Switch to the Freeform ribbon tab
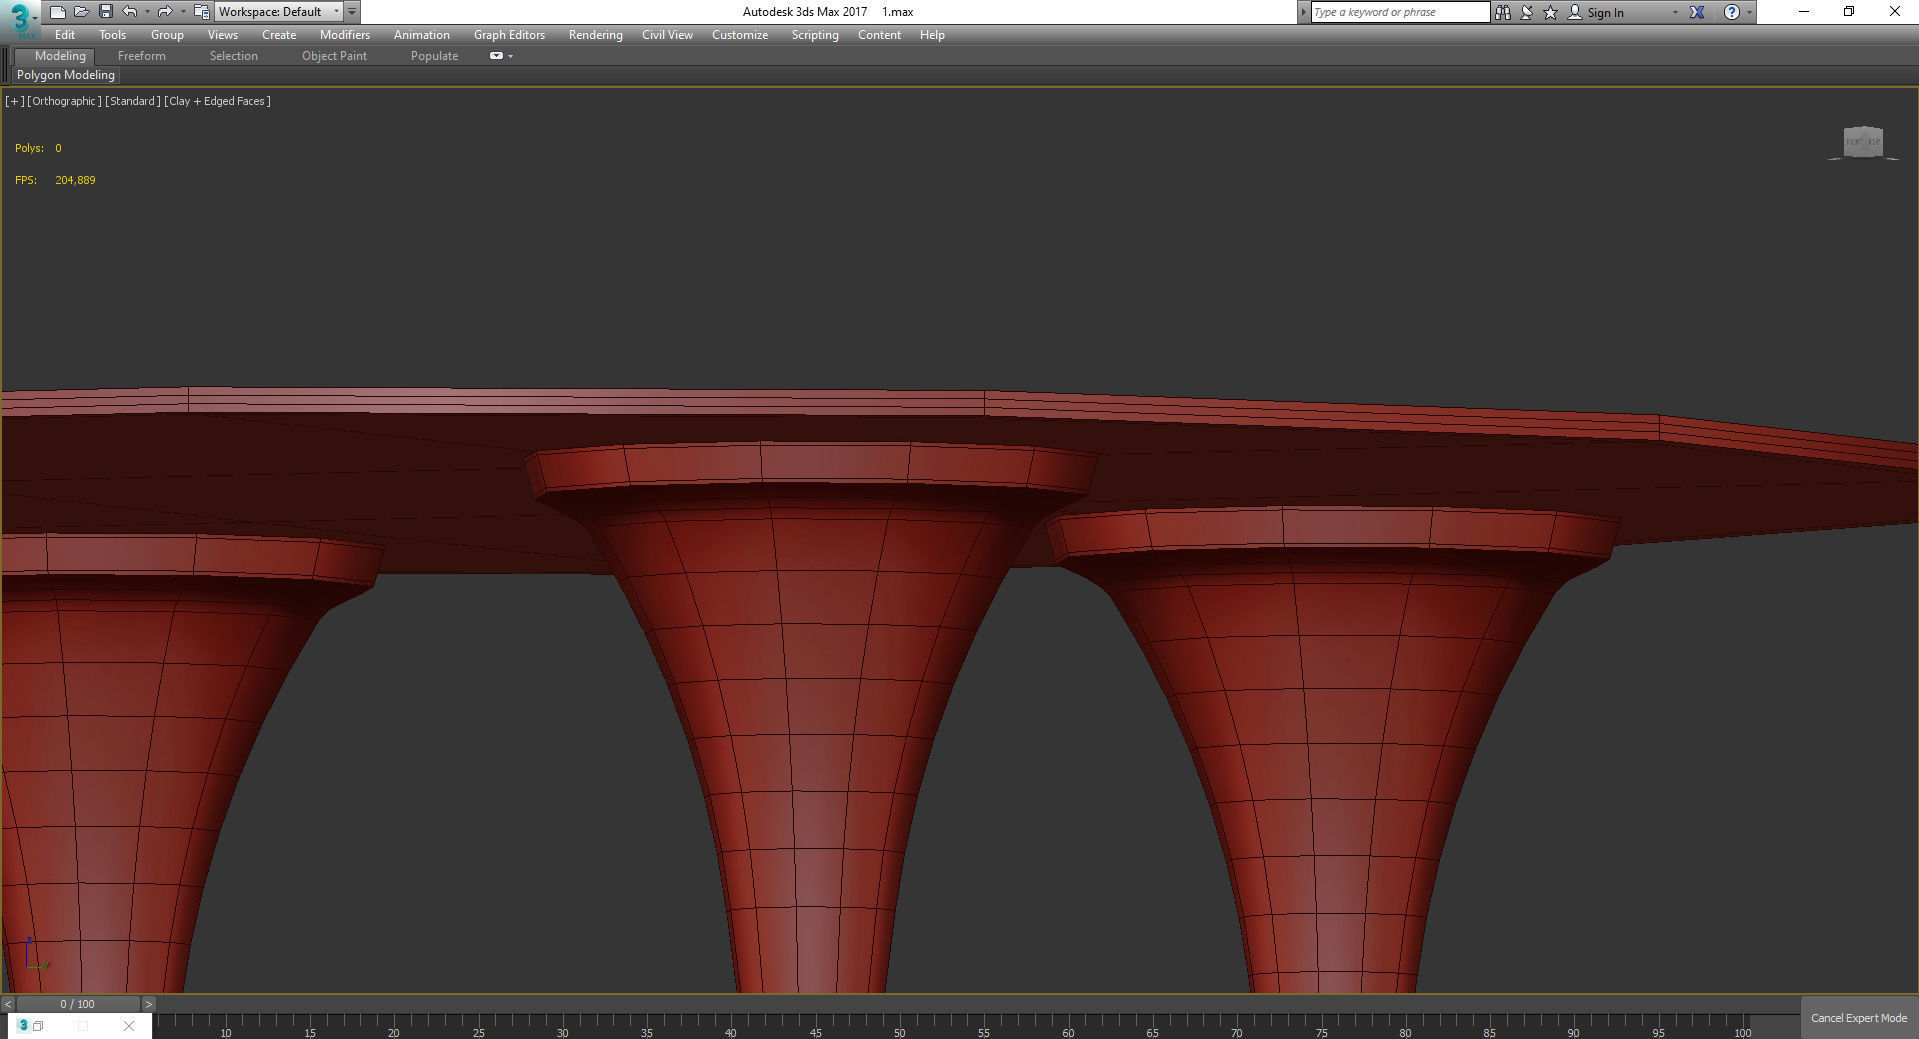1919x1039 pixels. [x=142, y=56]
